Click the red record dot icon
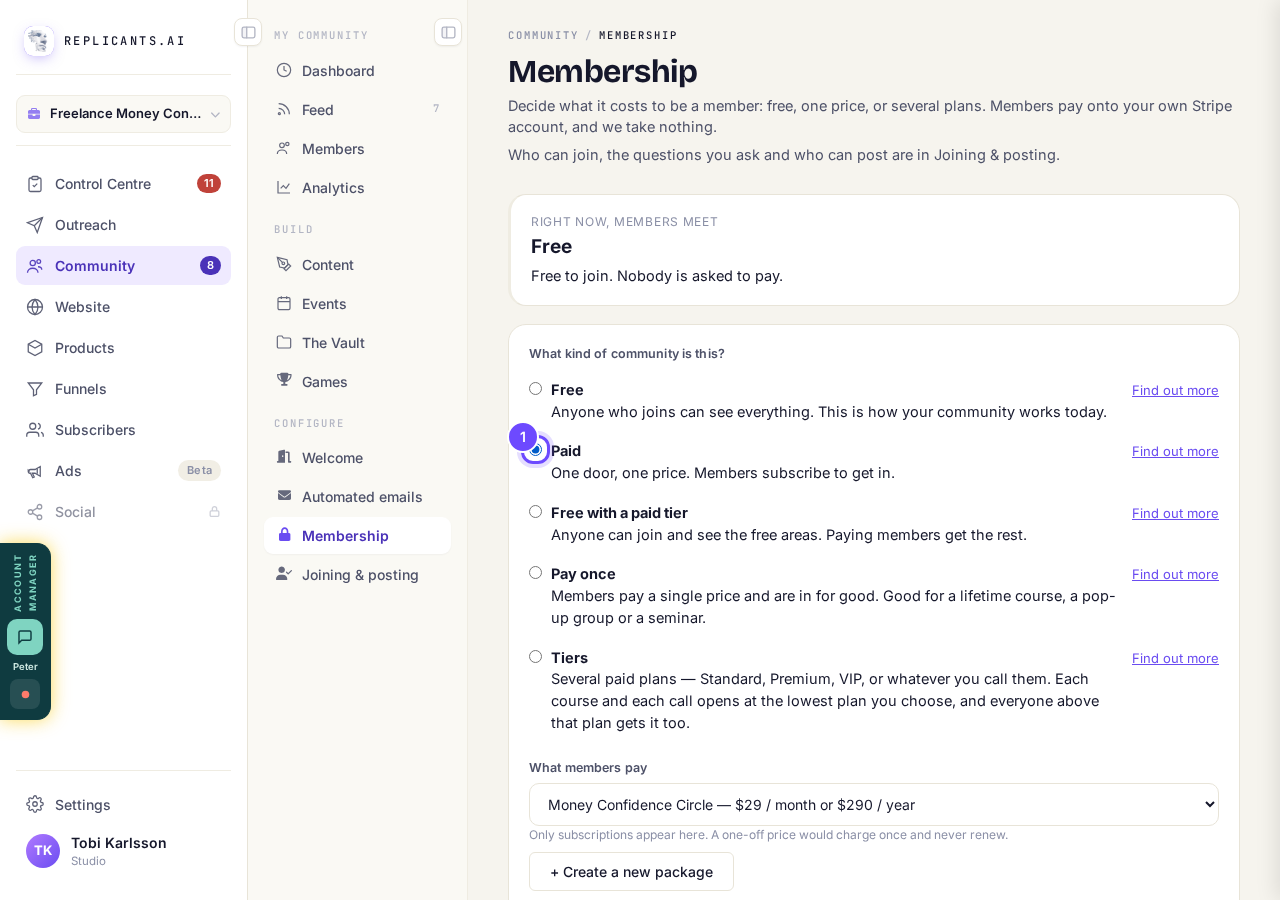This screenshot has width=1280, height=900. coord(25,694)
